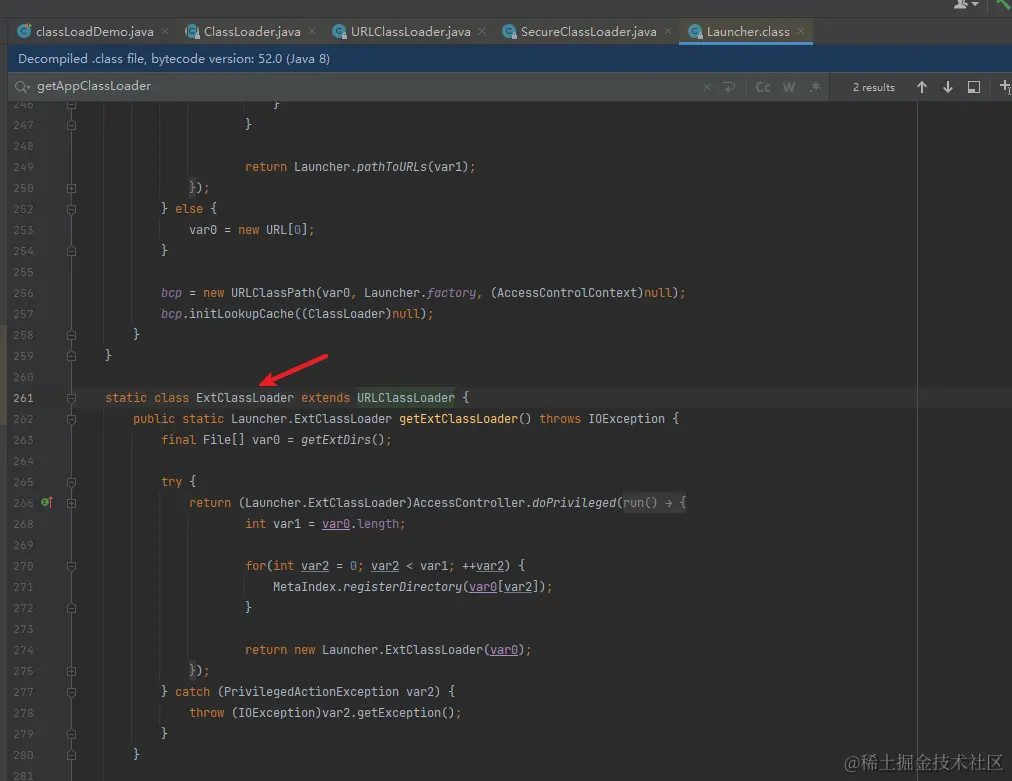This screenshot has width=1012, height=781.
Task: Click PrivilegedActionException in catch clause
Action: click(x=311, y=691)
